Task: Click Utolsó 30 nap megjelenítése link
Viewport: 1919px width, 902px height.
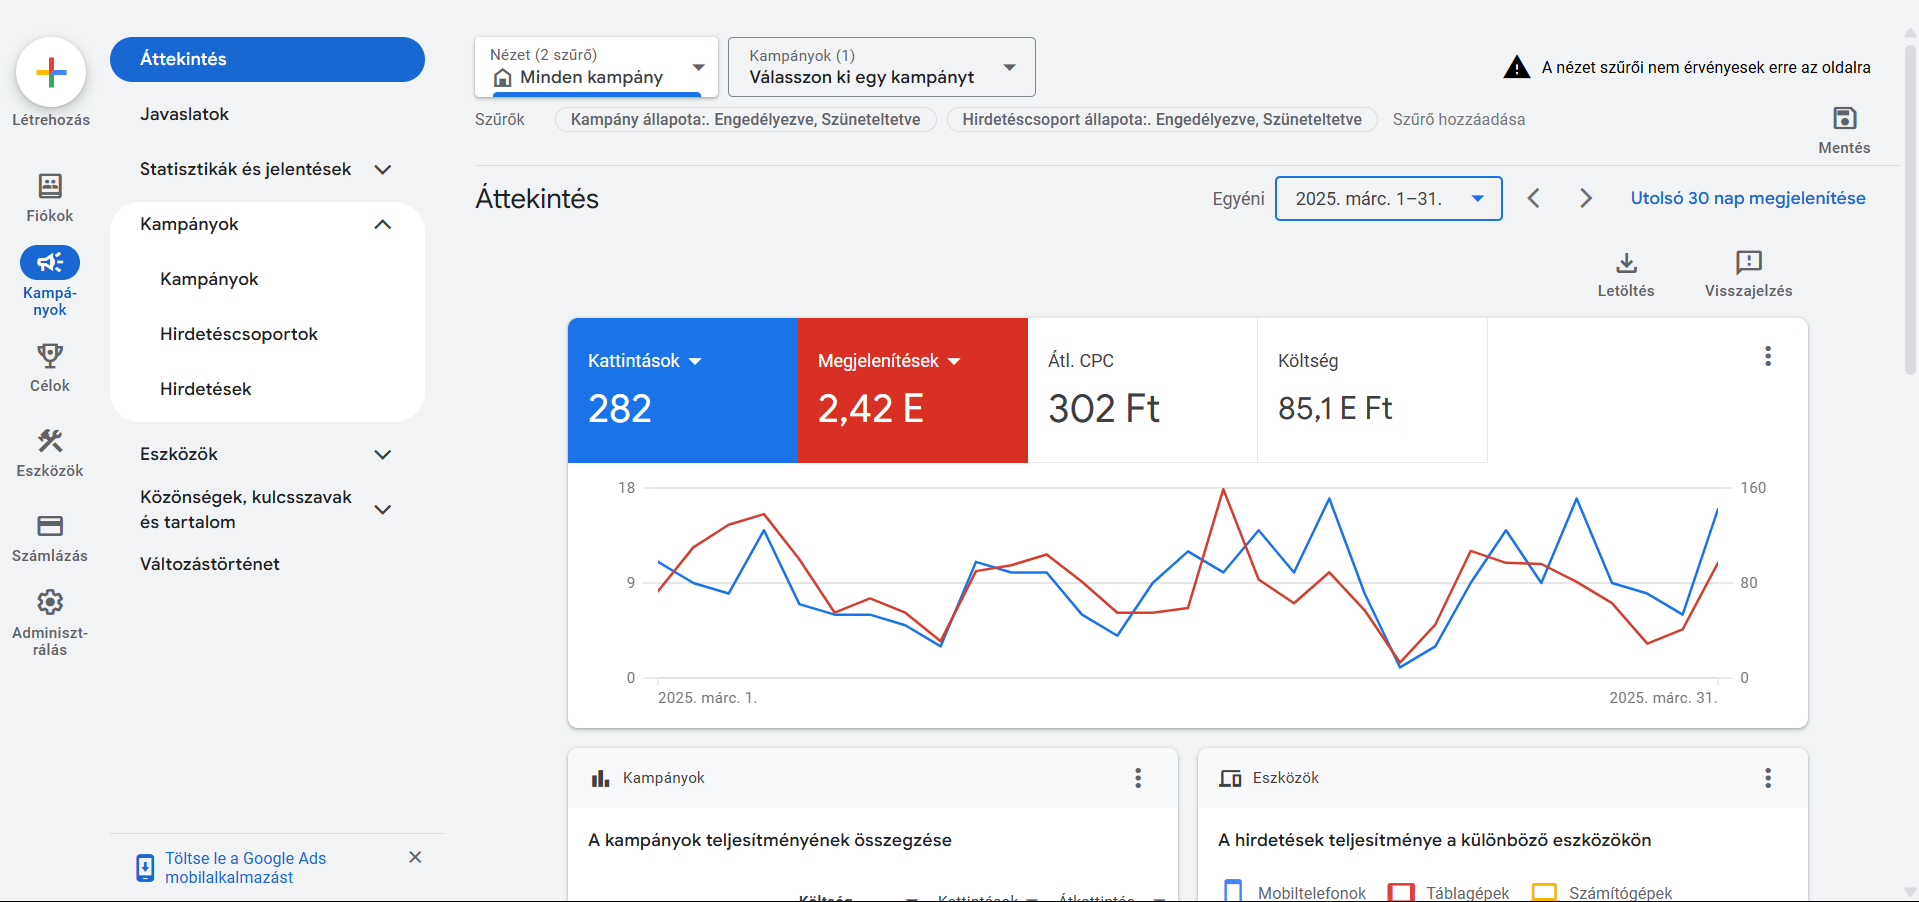Action: (1747, 199)
